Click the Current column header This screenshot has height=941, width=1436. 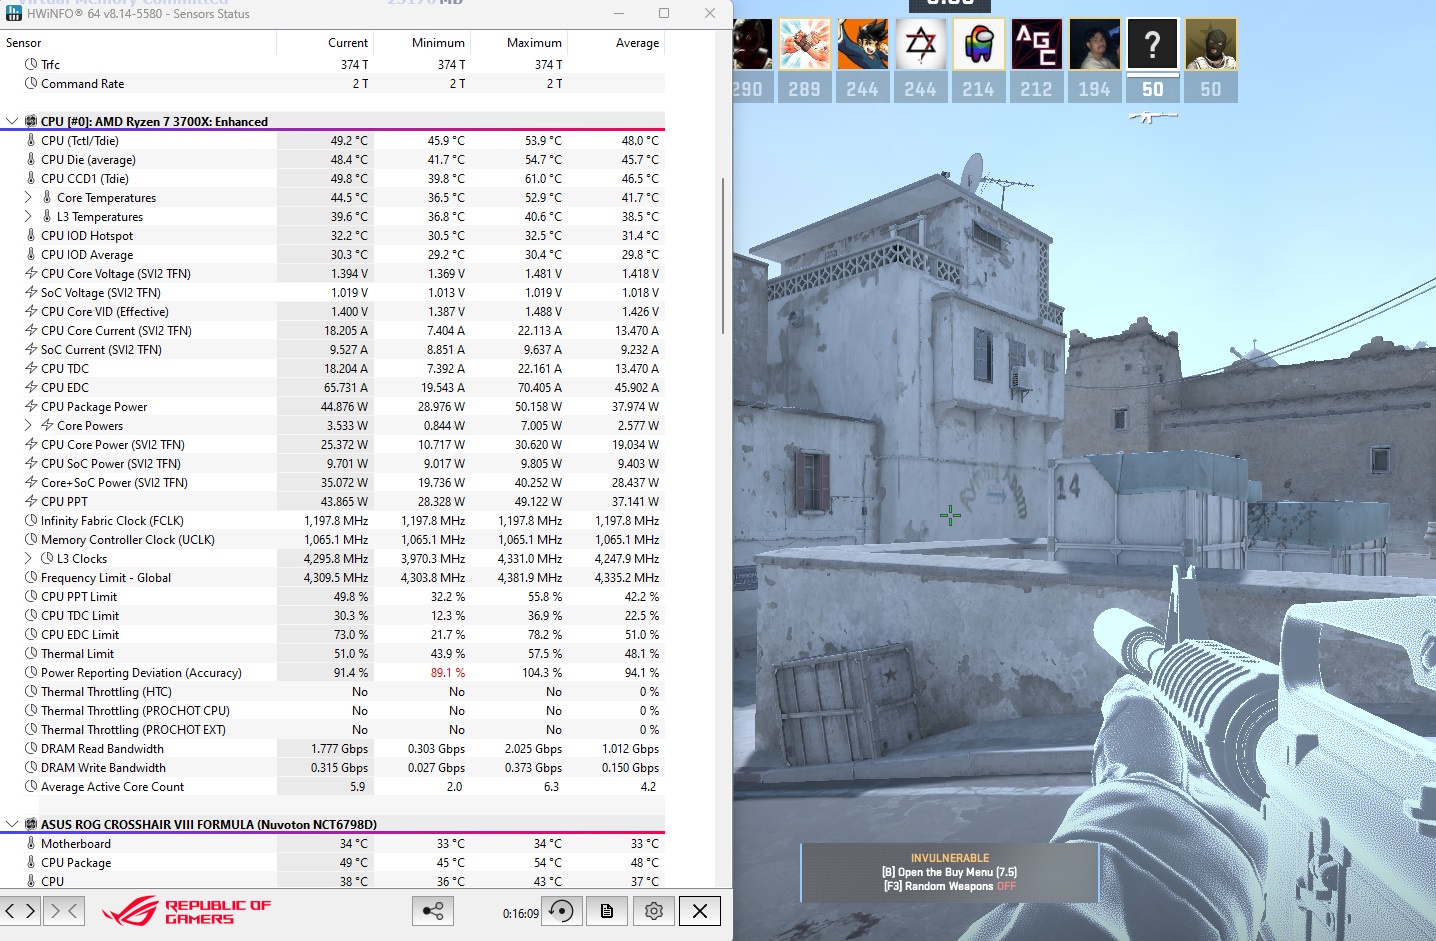click(x=324, y=43)
